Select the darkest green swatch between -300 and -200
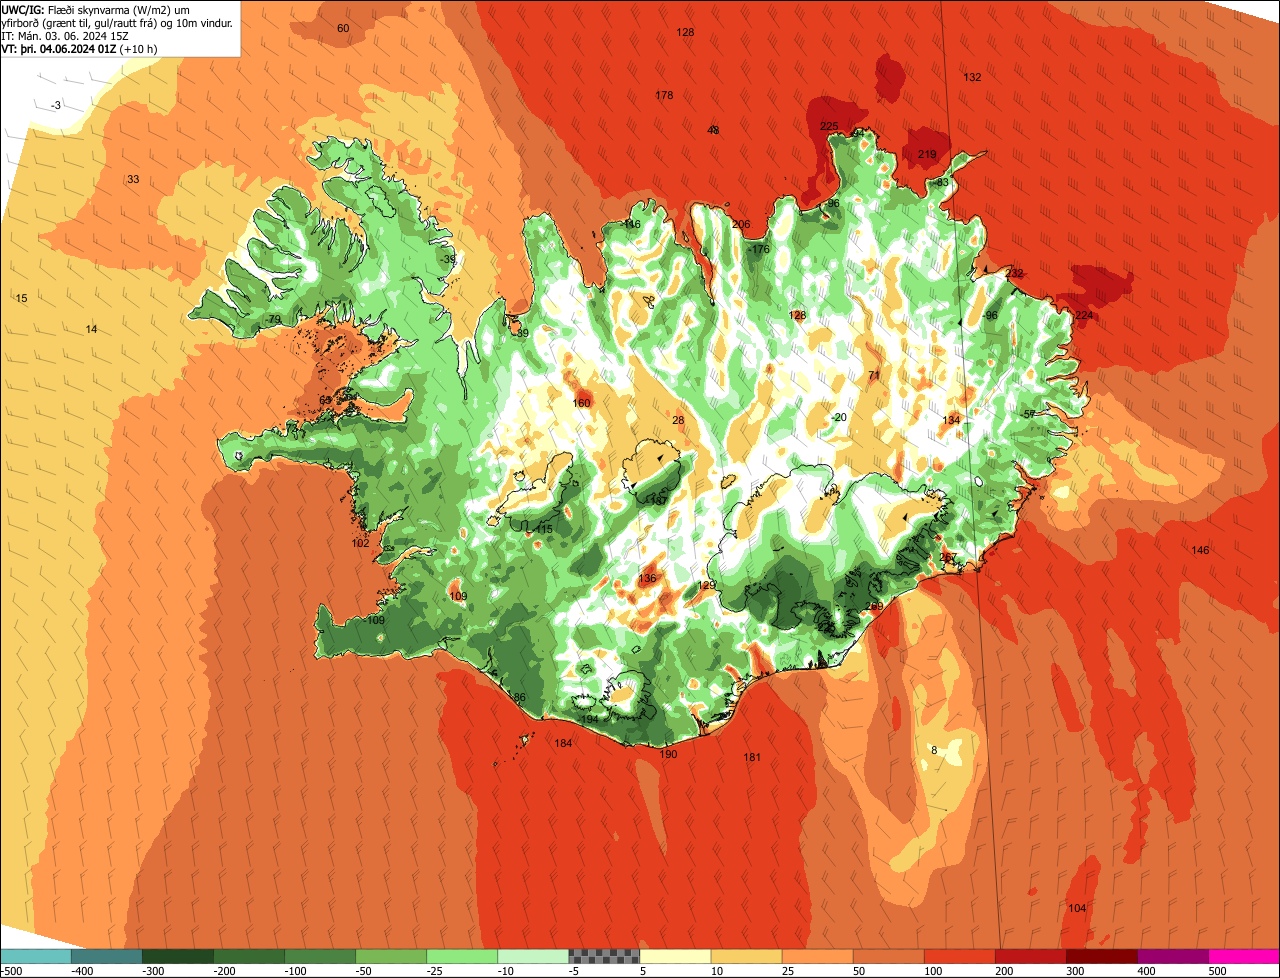The height and width of the screenshot is (978, 1280). coord(177,956)
